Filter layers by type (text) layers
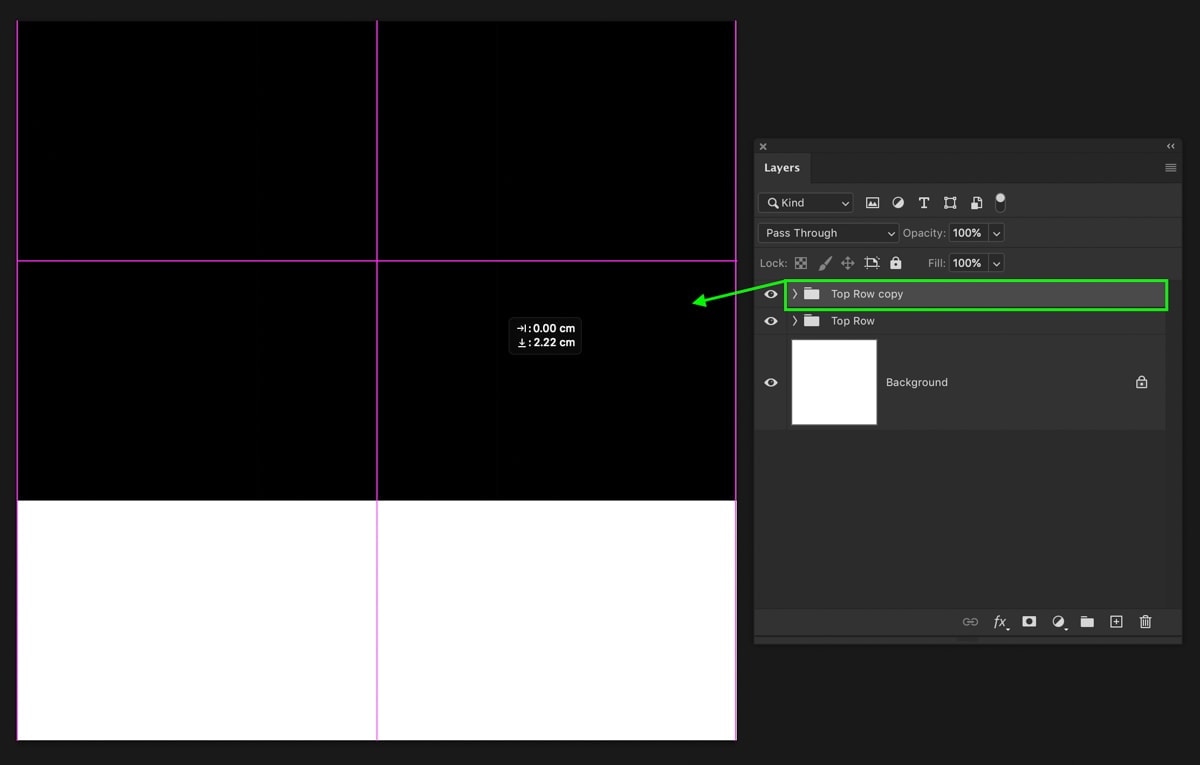Viewport: 1200px width, 765px height. click(x=924, y=203)
